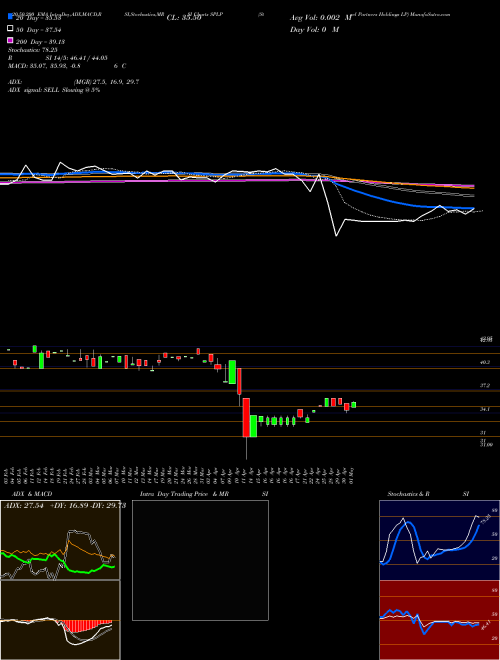The width and height of the screenshot is (500, 660).
Task: Click the magenta 200 Day EMA legend swatch
Action: (x=11, y=41)
